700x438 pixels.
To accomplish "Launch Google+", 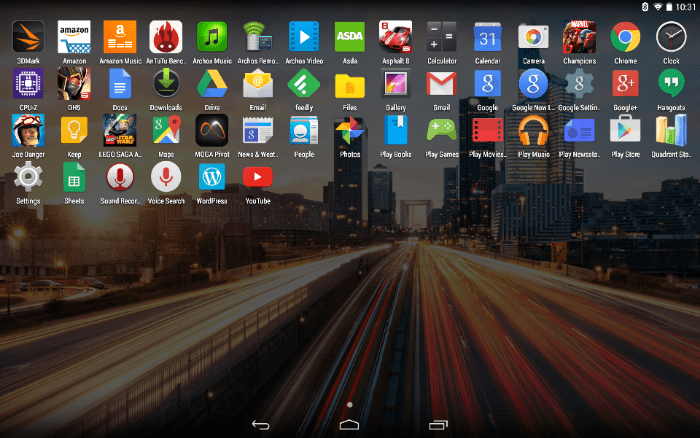I will point(625,83).
